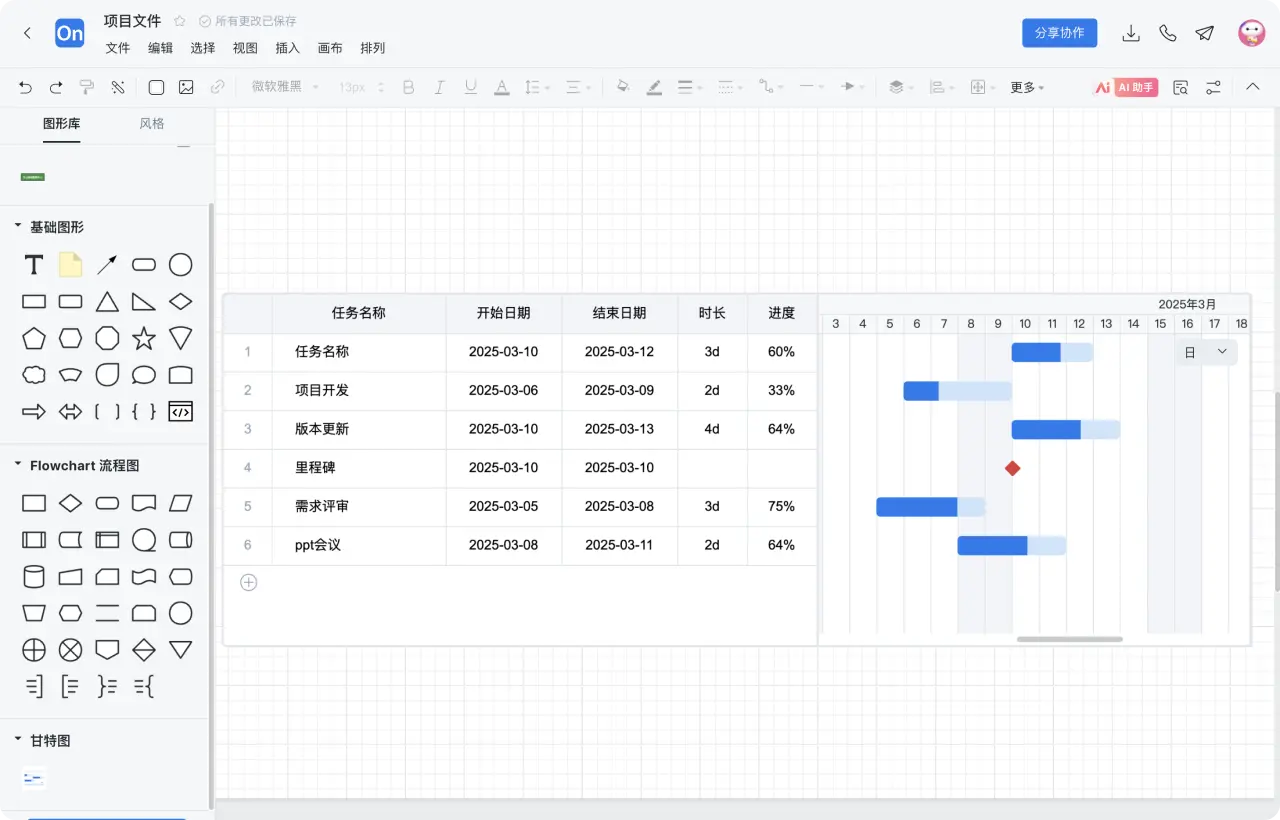The height and width of the screenshot is (820, 1280).
Task: Select the format painter icon
Action: click(86, 87)
